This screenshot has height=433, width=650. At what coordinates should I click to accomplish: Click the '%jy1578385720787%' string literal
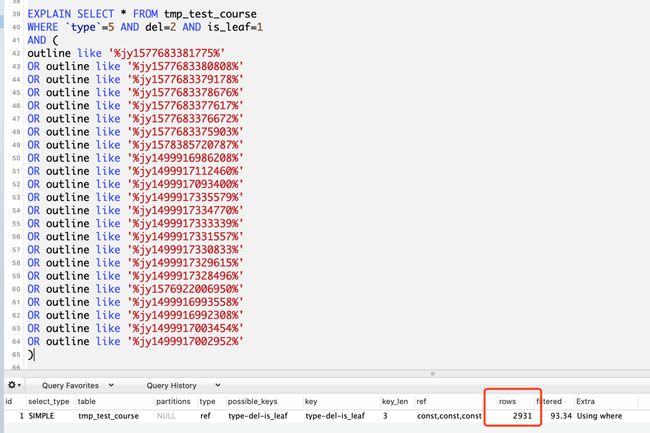tap(185, 145)
